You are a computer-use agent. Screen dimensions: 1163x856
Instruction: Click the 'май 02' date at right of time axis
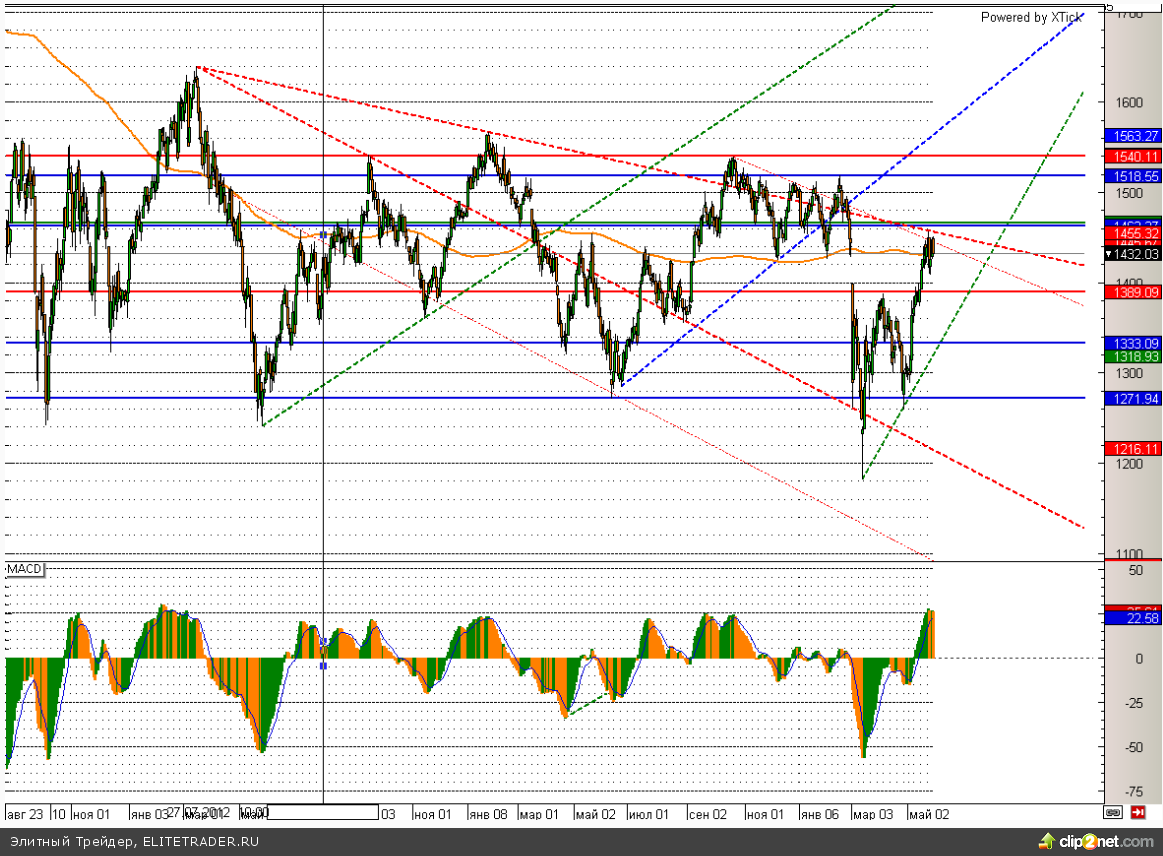927,814
